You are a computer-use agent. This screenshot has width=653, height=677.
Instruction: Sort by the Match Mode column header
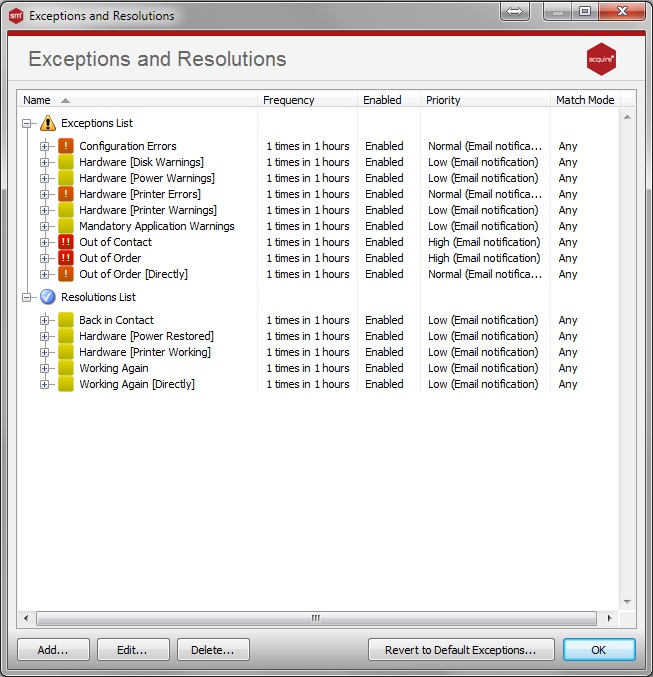click(x=585, y=100)
